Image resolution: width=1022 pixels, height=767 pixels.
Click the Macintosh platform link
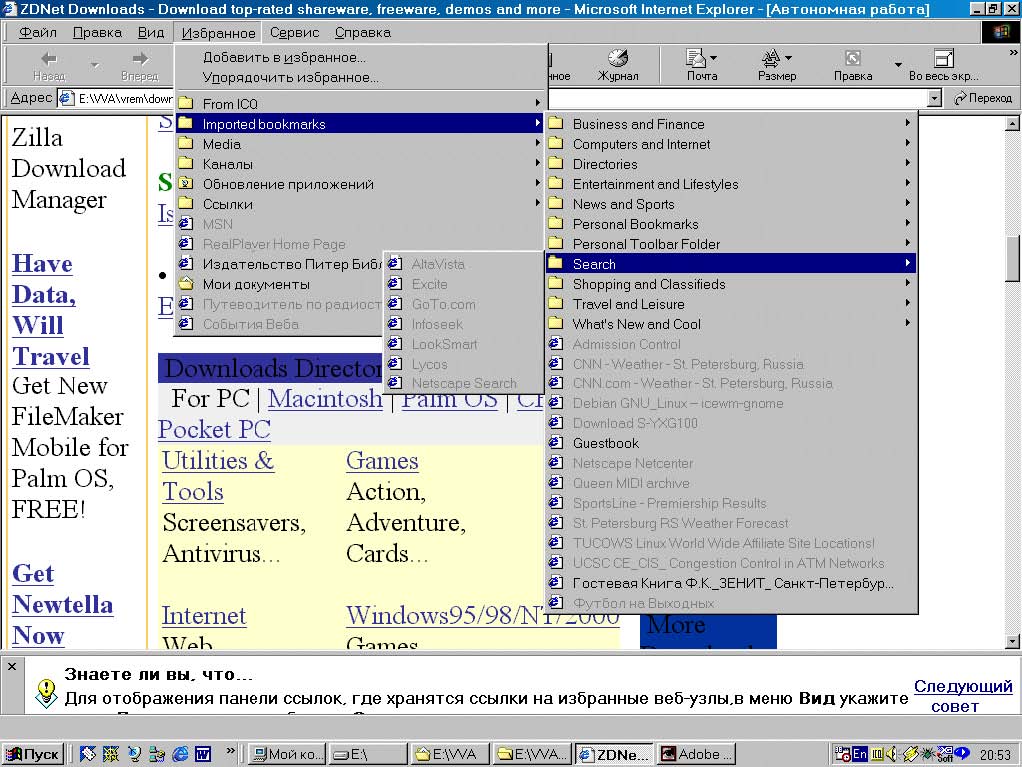point(325,398)
